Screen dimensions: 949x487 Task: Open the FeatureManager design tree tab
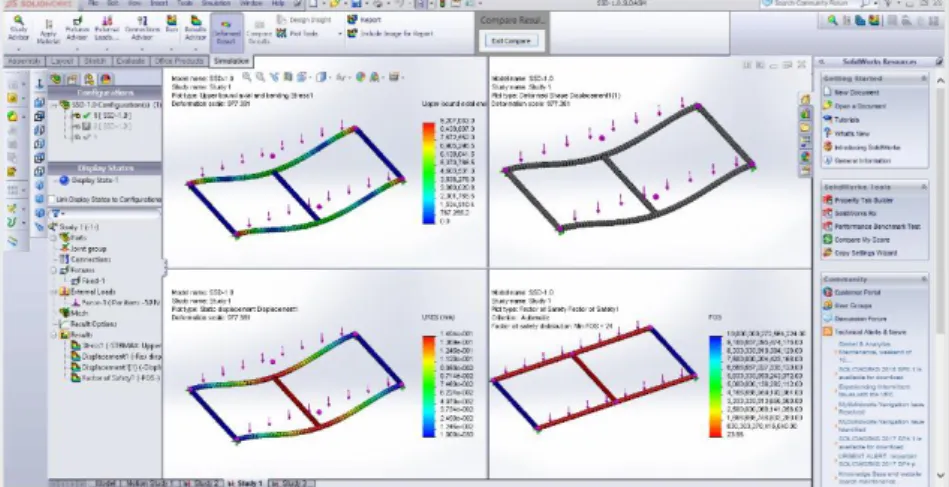click(56, 79)
